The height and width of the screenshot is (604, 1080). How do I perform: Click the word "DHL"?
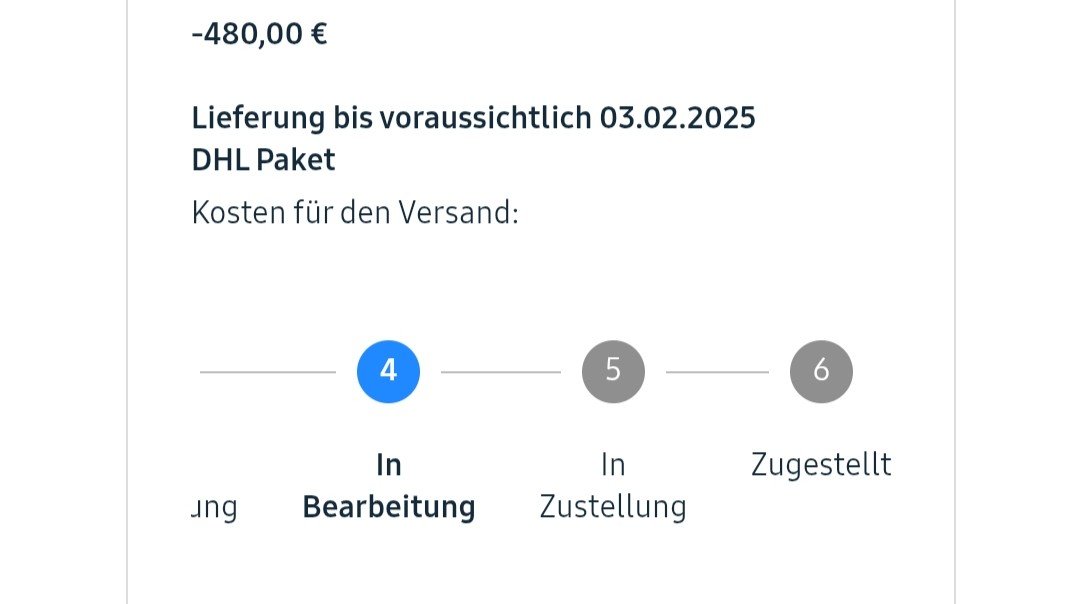tap(219, 160)
